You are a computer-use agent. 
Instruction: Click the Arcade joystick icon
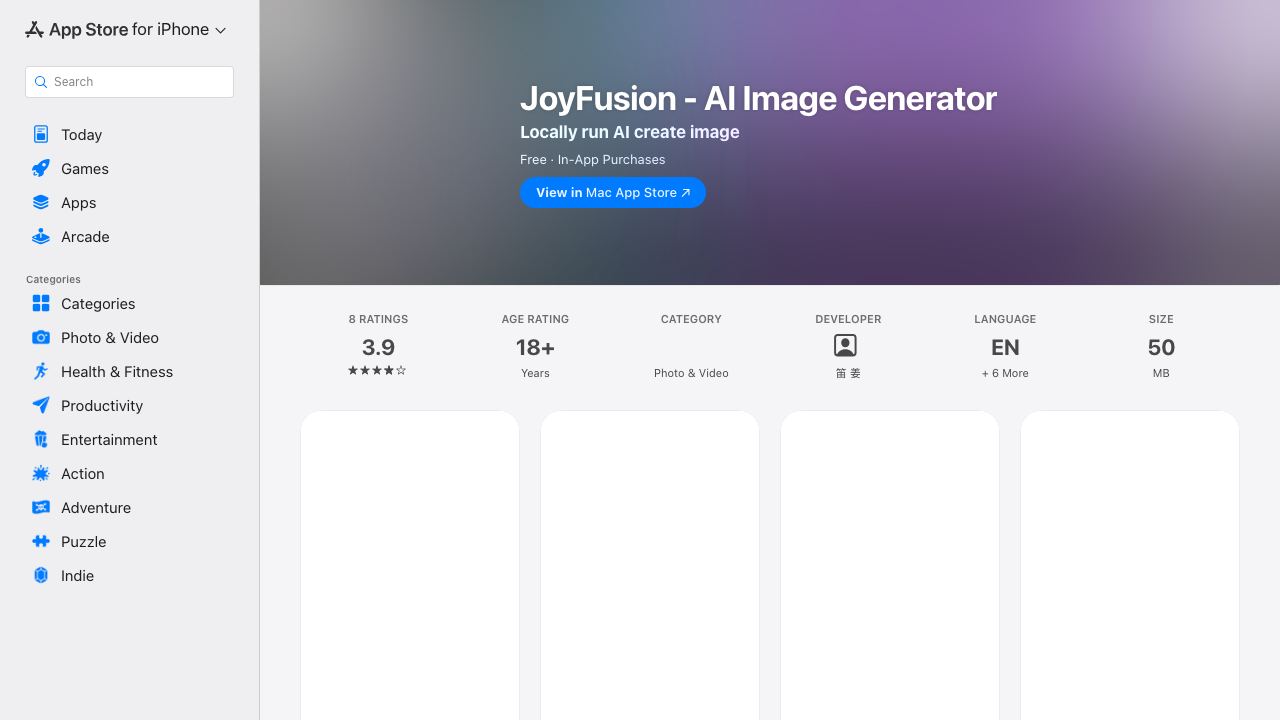point(41,236)
